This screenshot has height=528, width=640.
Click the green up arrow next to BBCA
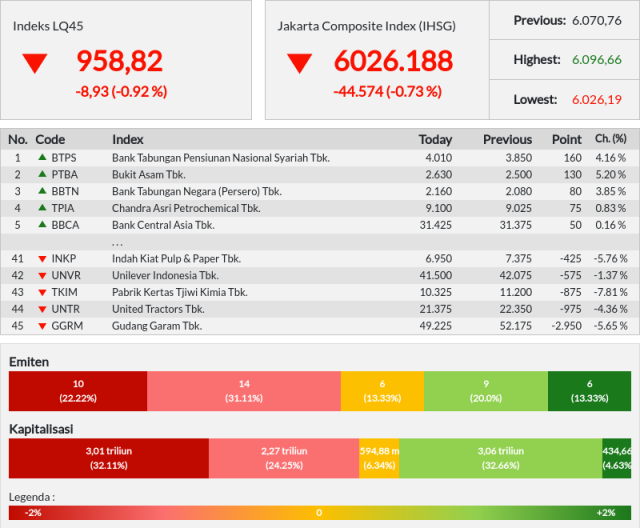(42, 224)
